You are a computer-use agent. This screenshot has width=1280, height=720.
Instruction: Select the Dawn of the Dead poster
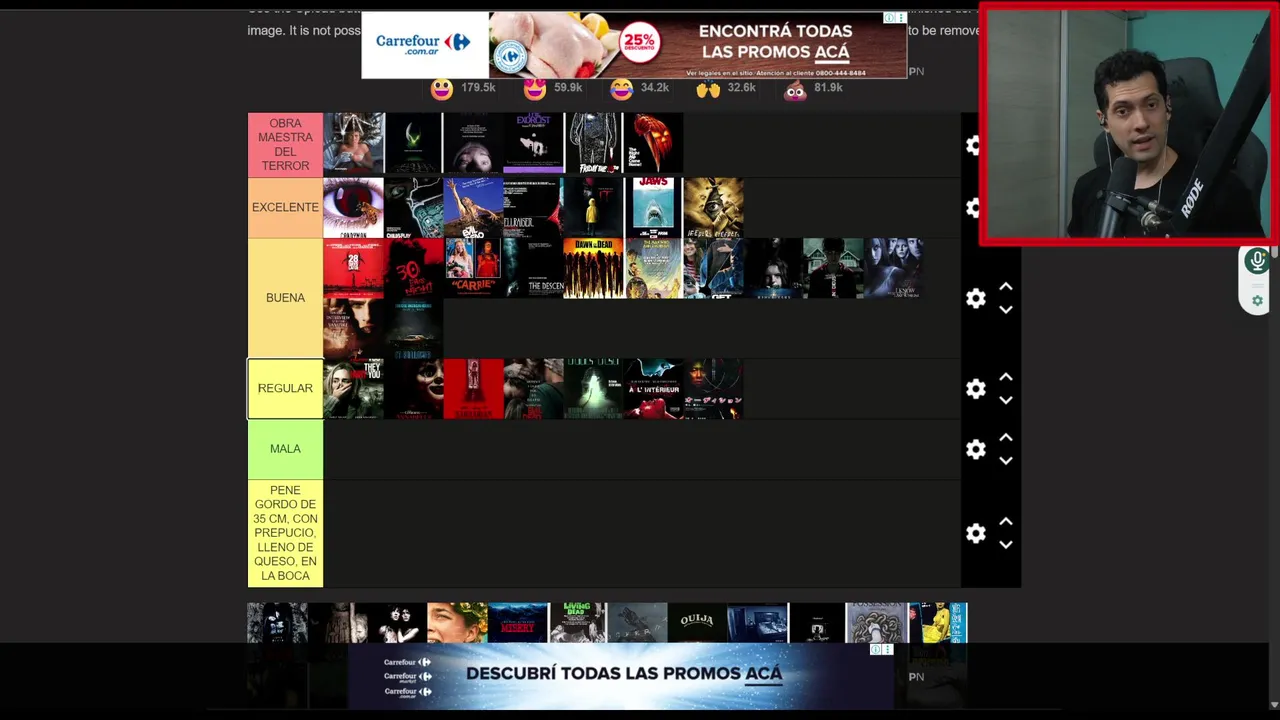pyautogui.click(x=593, y=268)
